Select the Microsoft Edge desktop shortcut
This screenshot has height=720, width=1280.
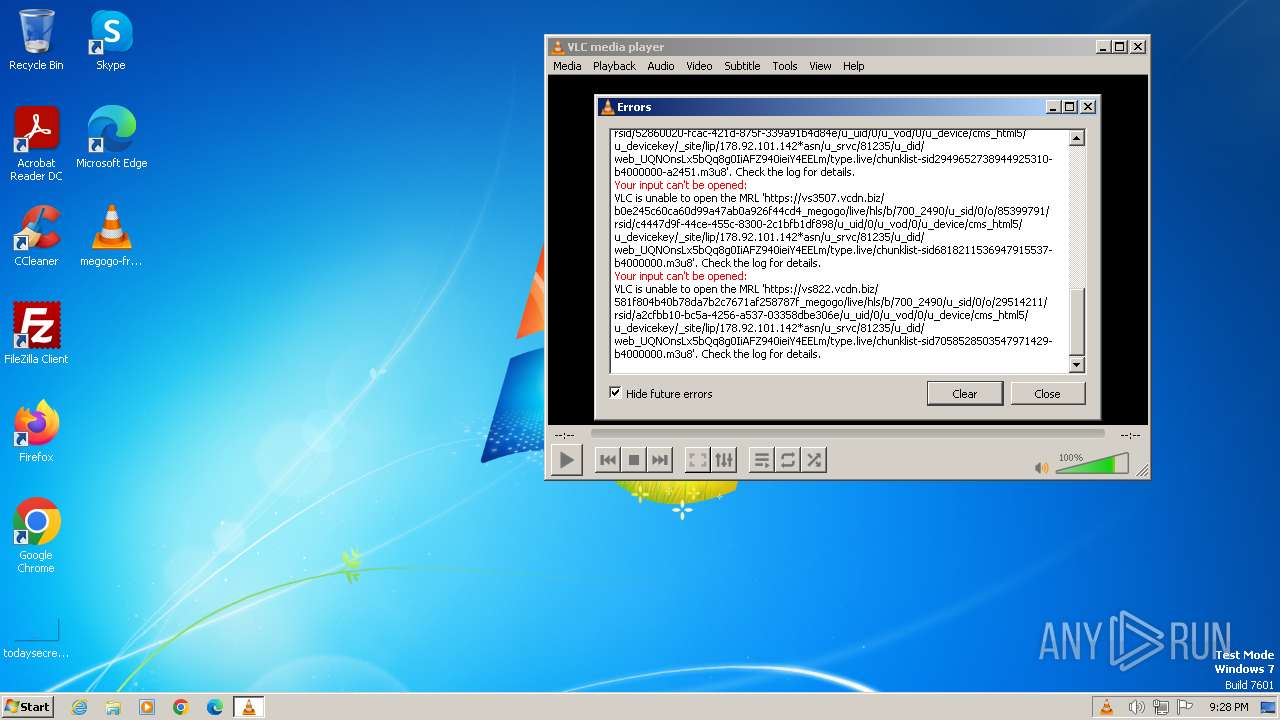click(x=111, y=139)
